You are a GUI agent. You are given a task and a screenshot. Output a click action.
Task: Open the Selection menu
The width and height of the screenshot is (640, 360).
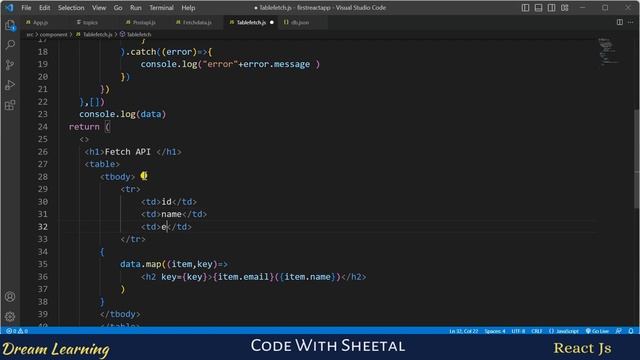71,8
